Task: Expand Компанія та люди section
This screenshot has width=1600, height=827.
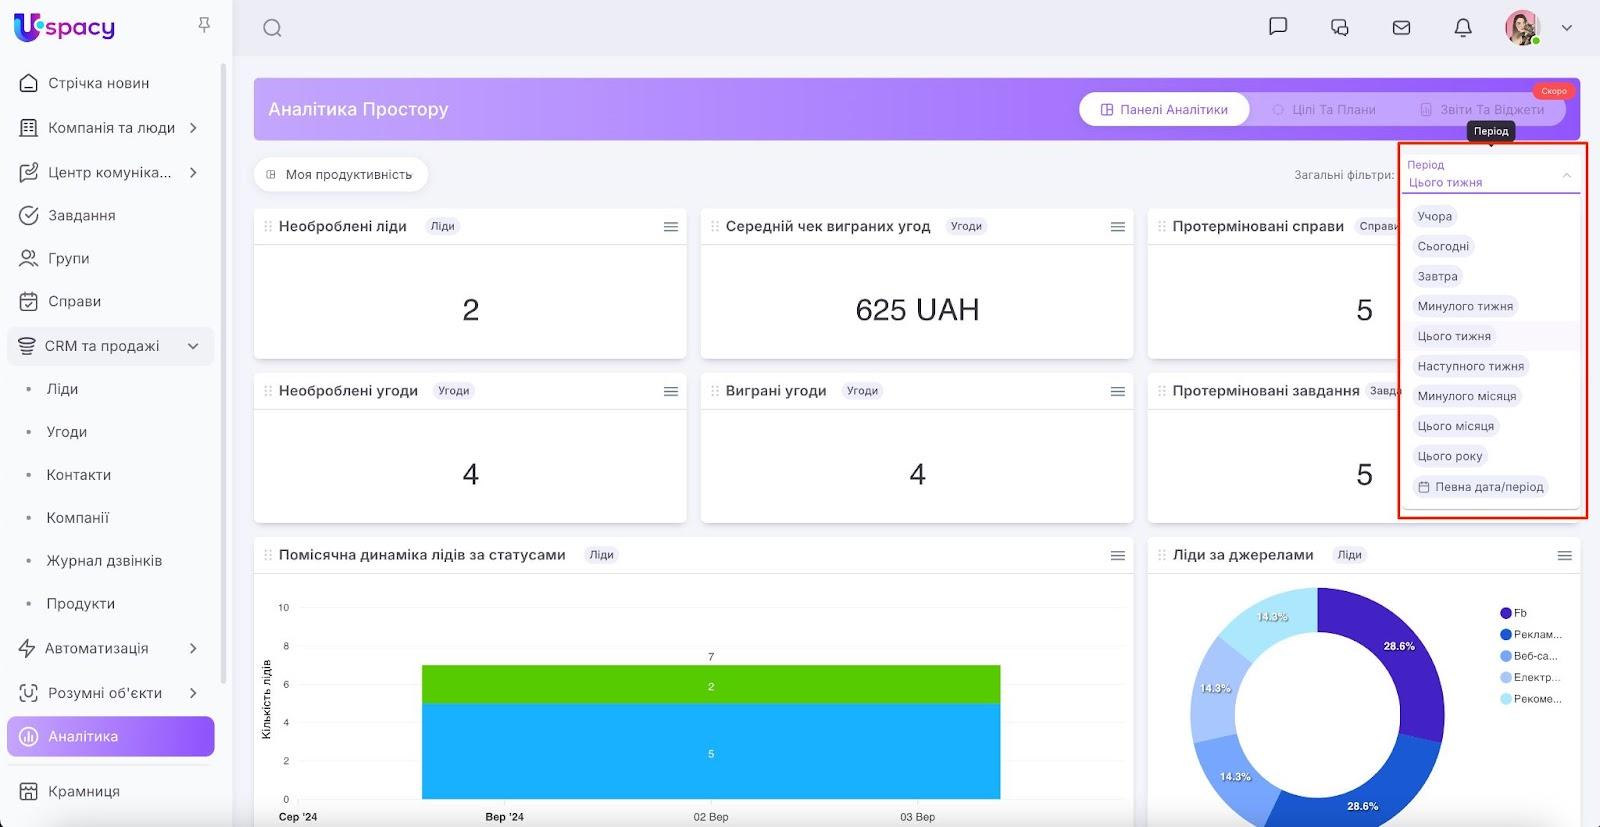Action: tap(193, 128)
